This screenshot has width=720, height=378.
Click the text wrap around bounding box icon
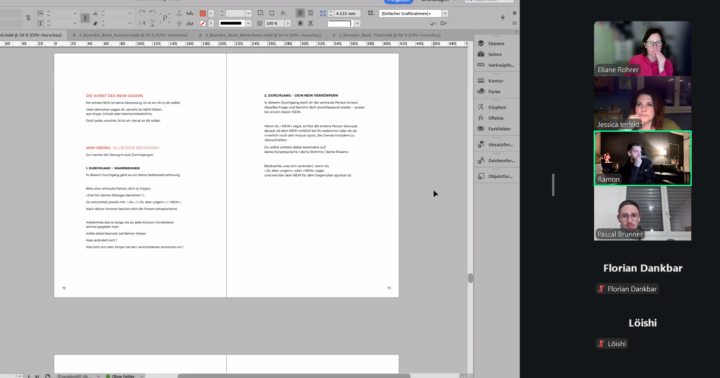[x=311, y=13]
